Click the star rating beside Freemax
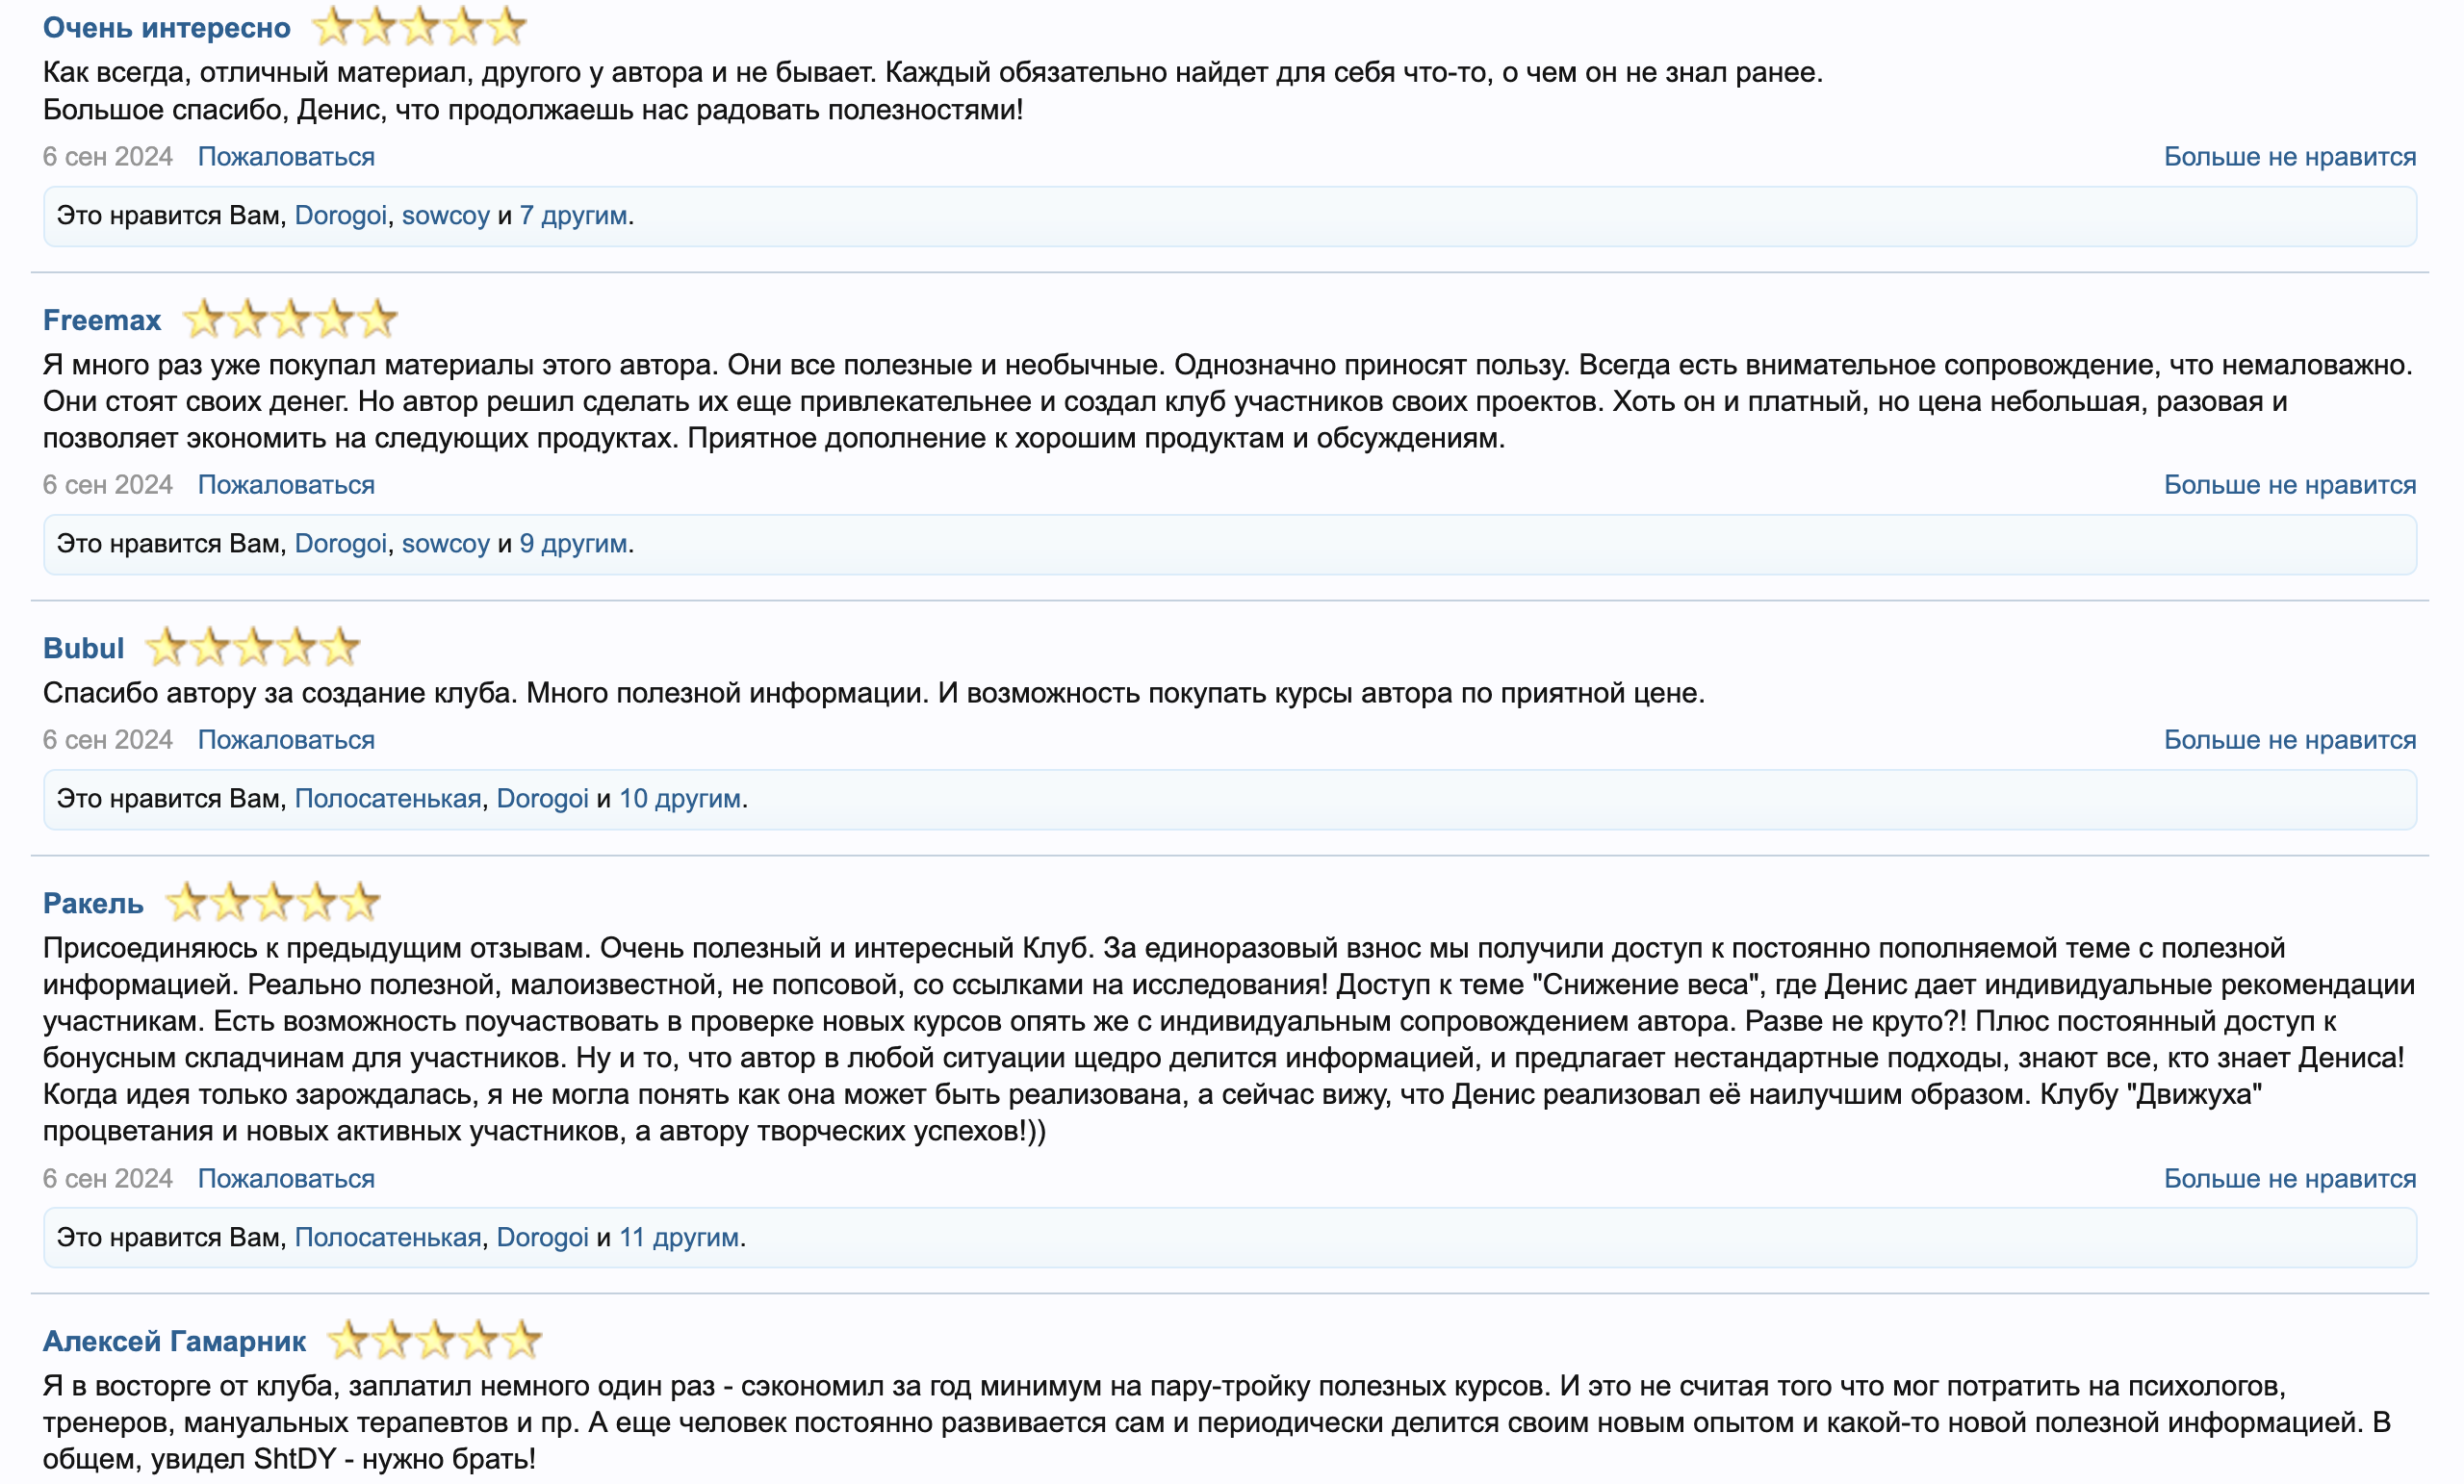 pyautogui.click(x=290, y=319)
